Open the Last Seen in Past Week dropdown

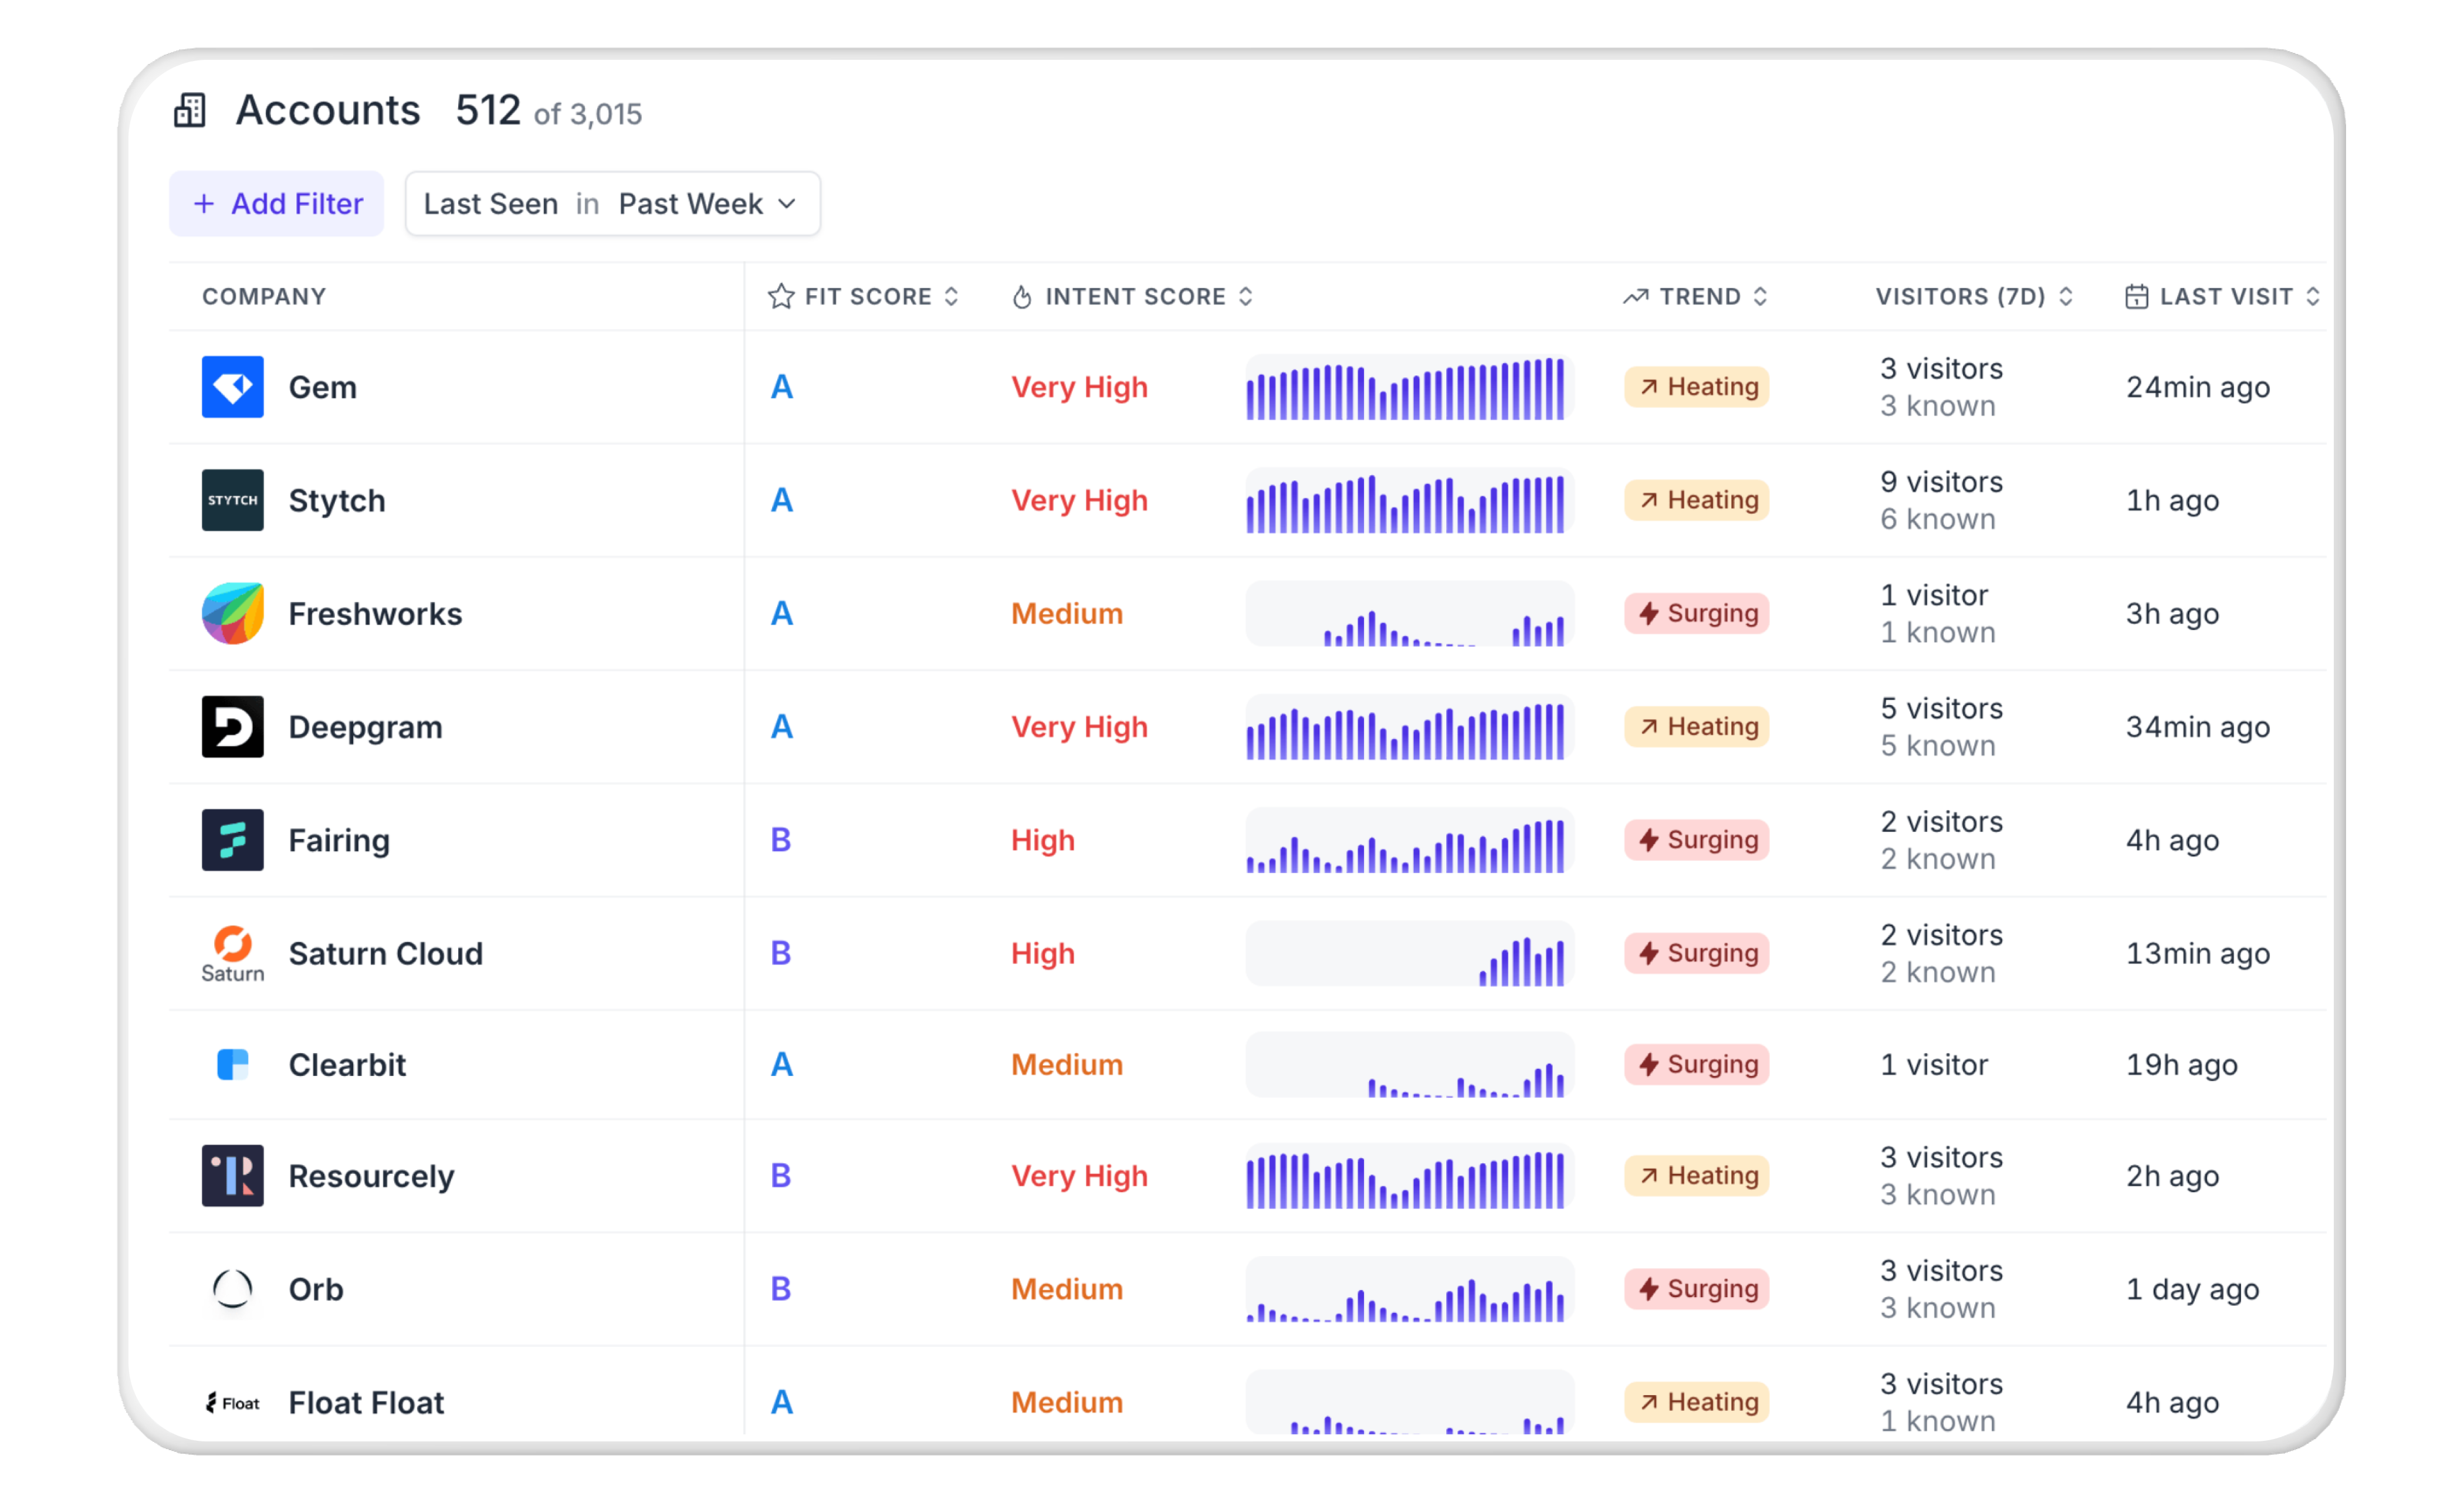[x=613, y=204]
